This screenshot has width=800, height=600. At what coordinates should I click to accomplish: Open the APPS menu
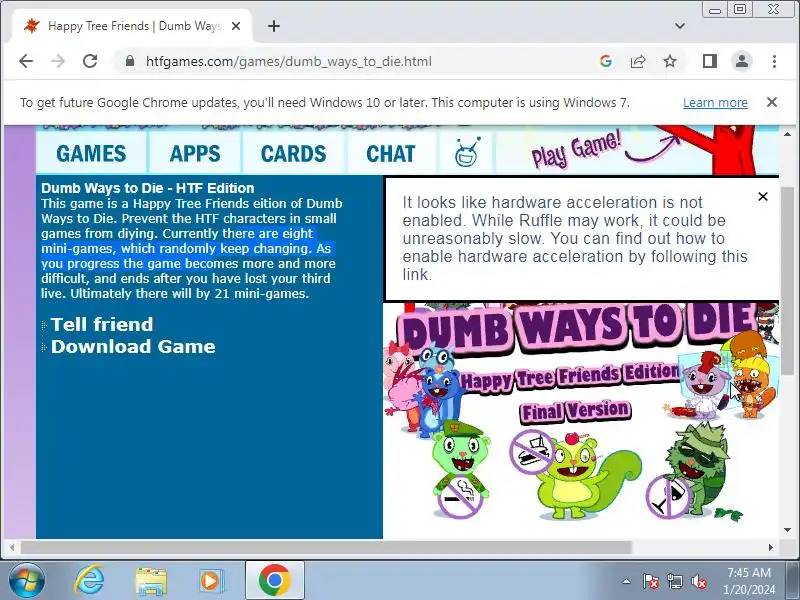[x=195, y=154]
